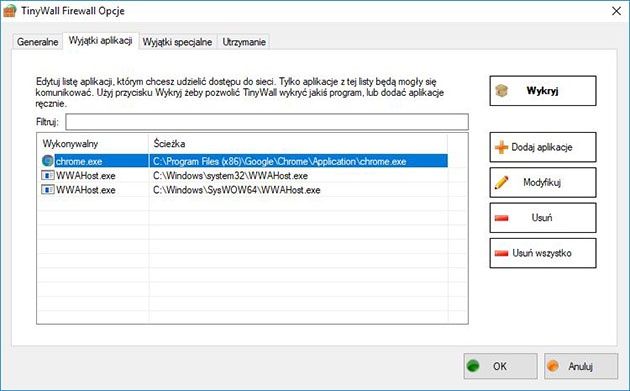Image resolution: width=630 pixels, height=391 pixels.
Task: Open the Utrzymanie tab
Action: point(244,42)
